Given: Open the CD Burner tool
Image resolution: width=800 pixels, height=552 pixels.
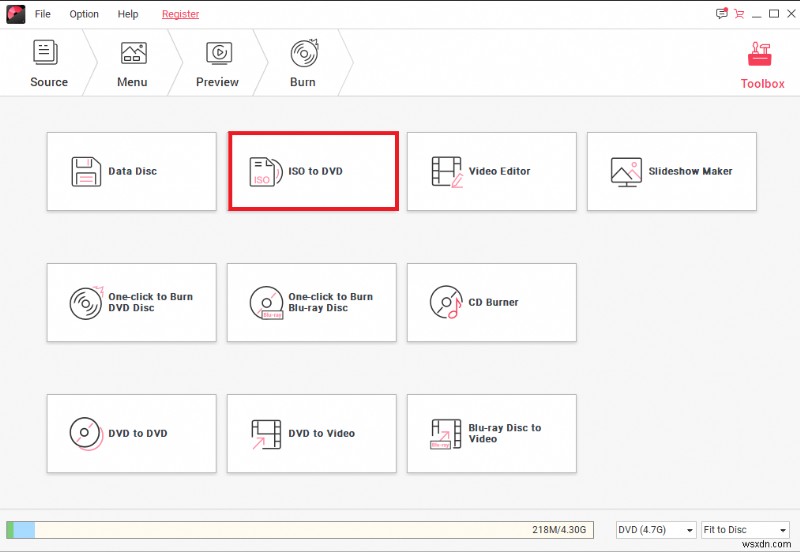Looking at the screenshot, I should (x=492, y=303).
